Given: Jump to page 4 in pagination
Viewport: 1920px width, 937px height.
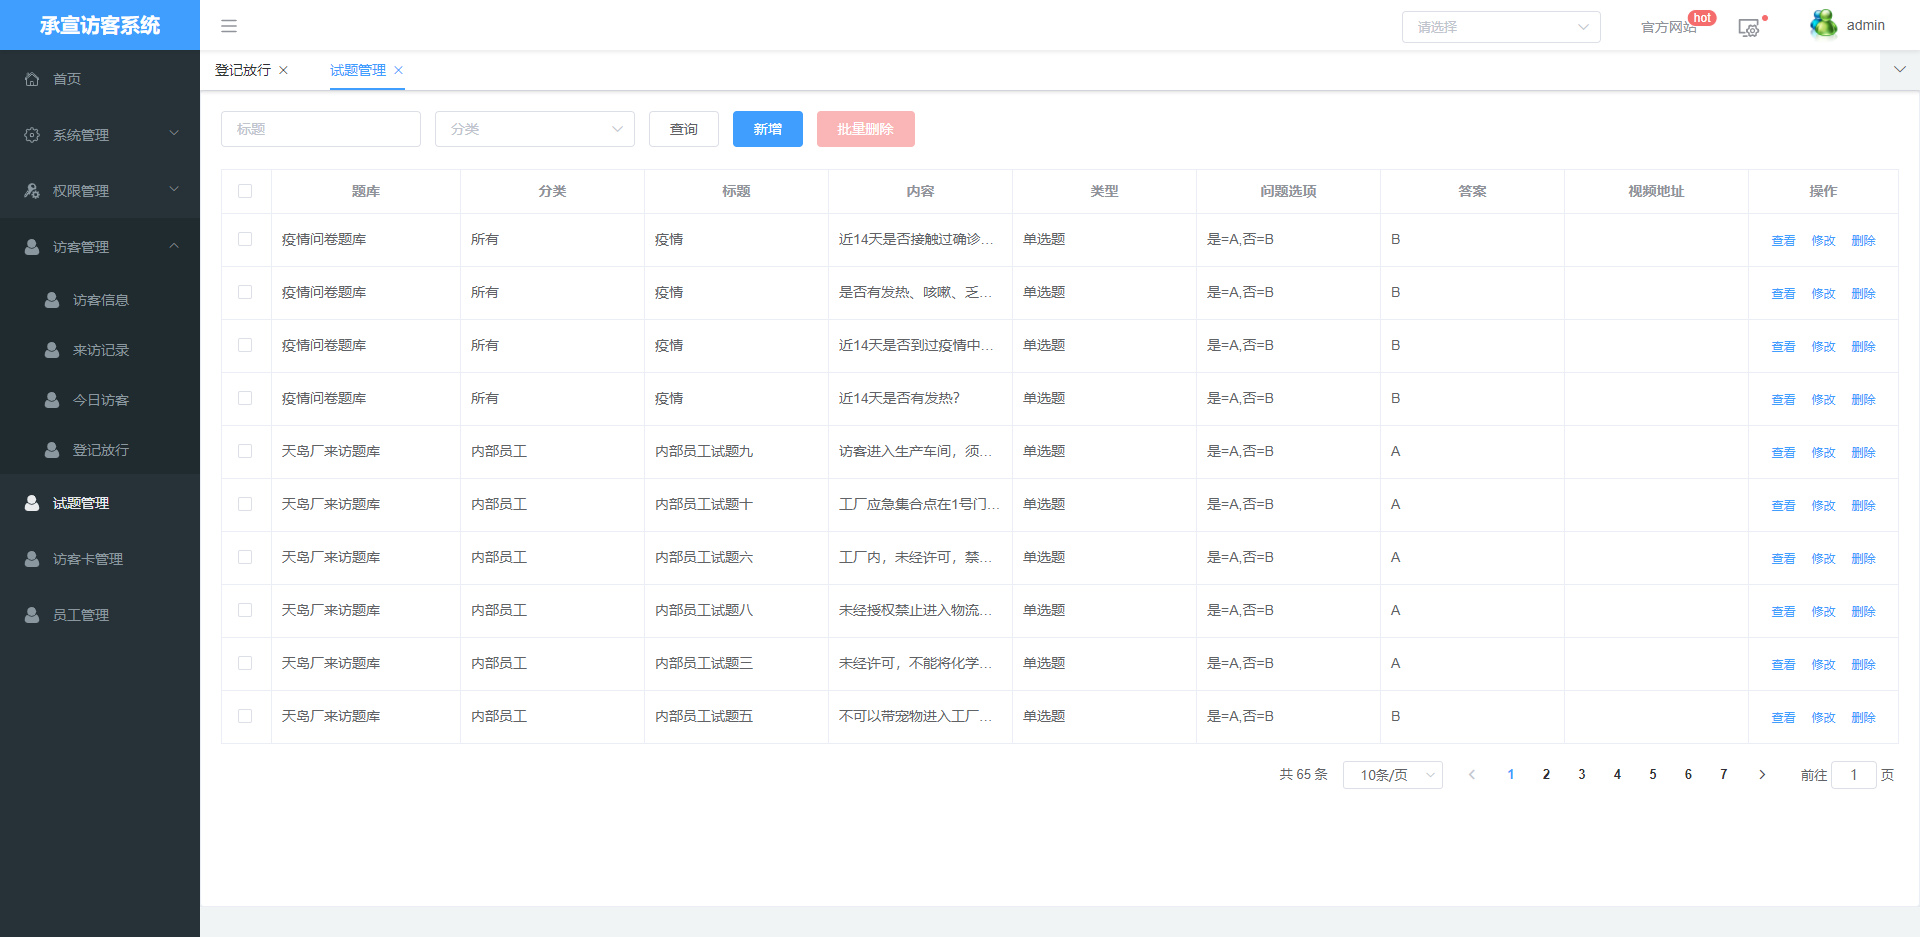Looking at the screenshot, I should click(1617, 775).
